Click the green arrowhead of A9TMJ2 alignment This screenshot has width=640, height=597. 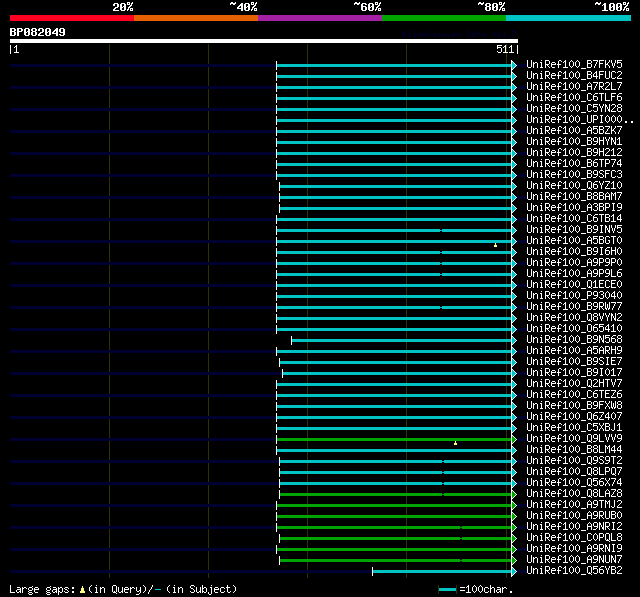click(x=514, y=505)
